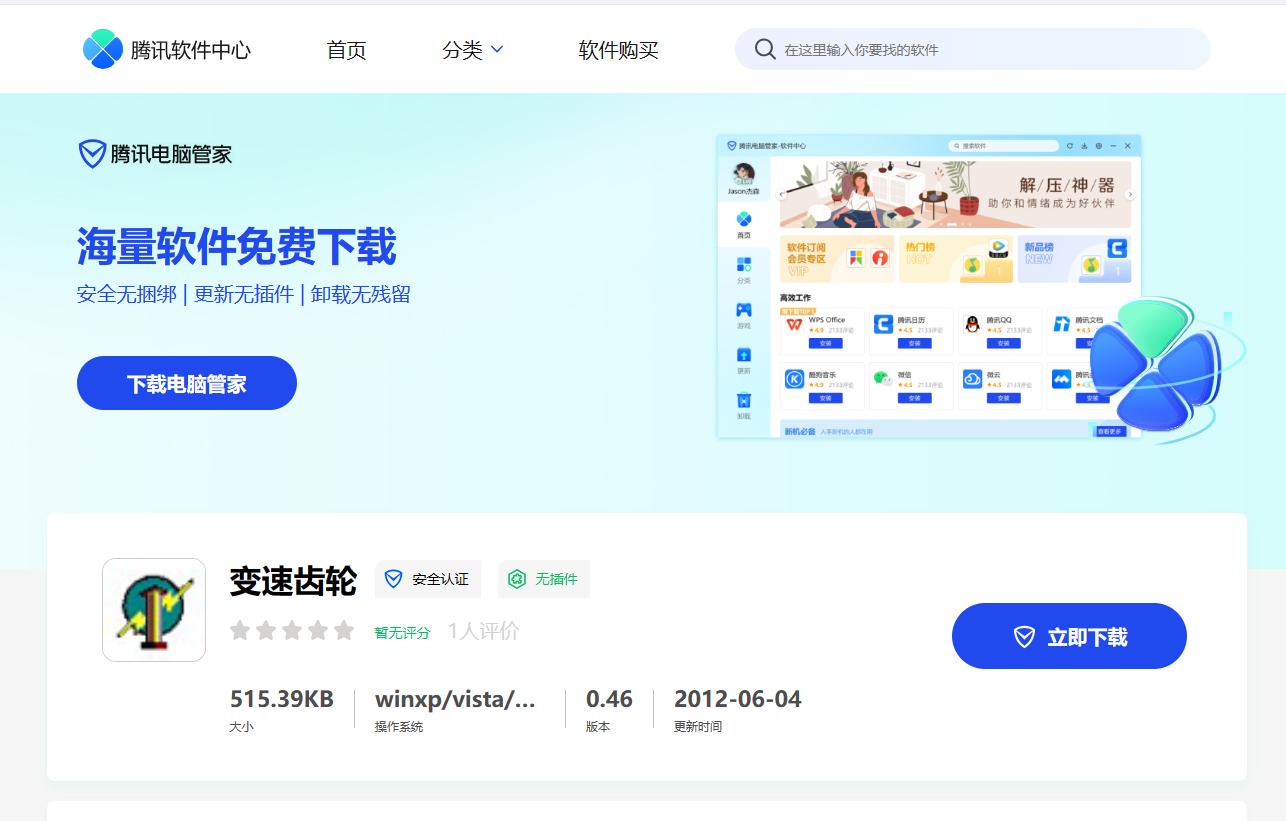Image resolution: width=1286 pixels, height=821 pixels.
Task: Click the 变速齿轮 software title
Action: (293, 581)
